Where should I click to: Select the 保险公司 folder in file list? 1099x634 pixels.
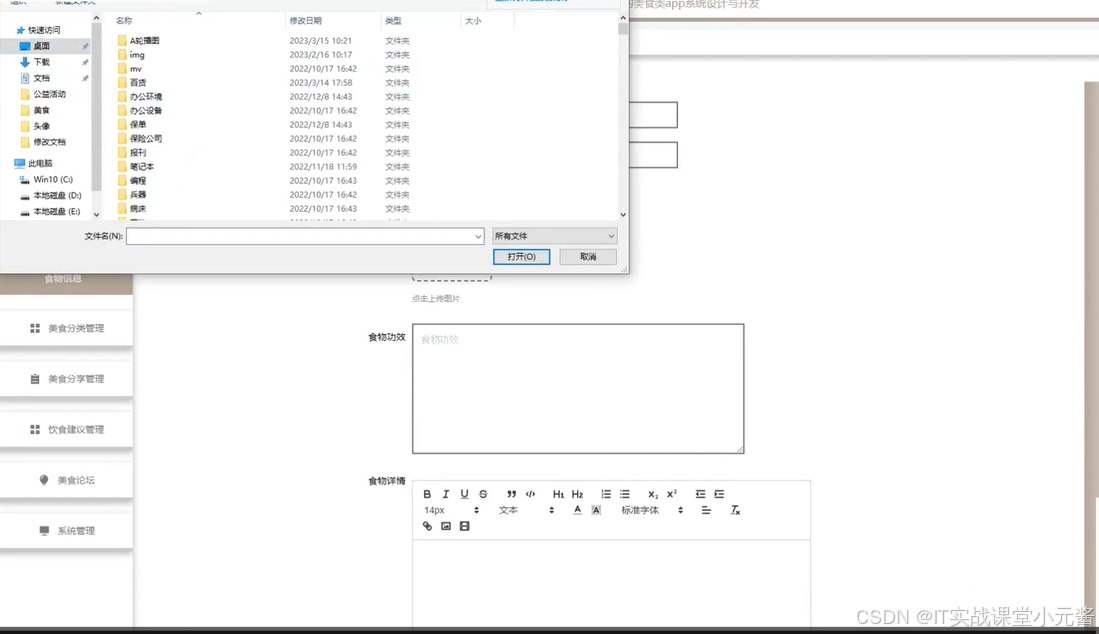pos(145,139)
